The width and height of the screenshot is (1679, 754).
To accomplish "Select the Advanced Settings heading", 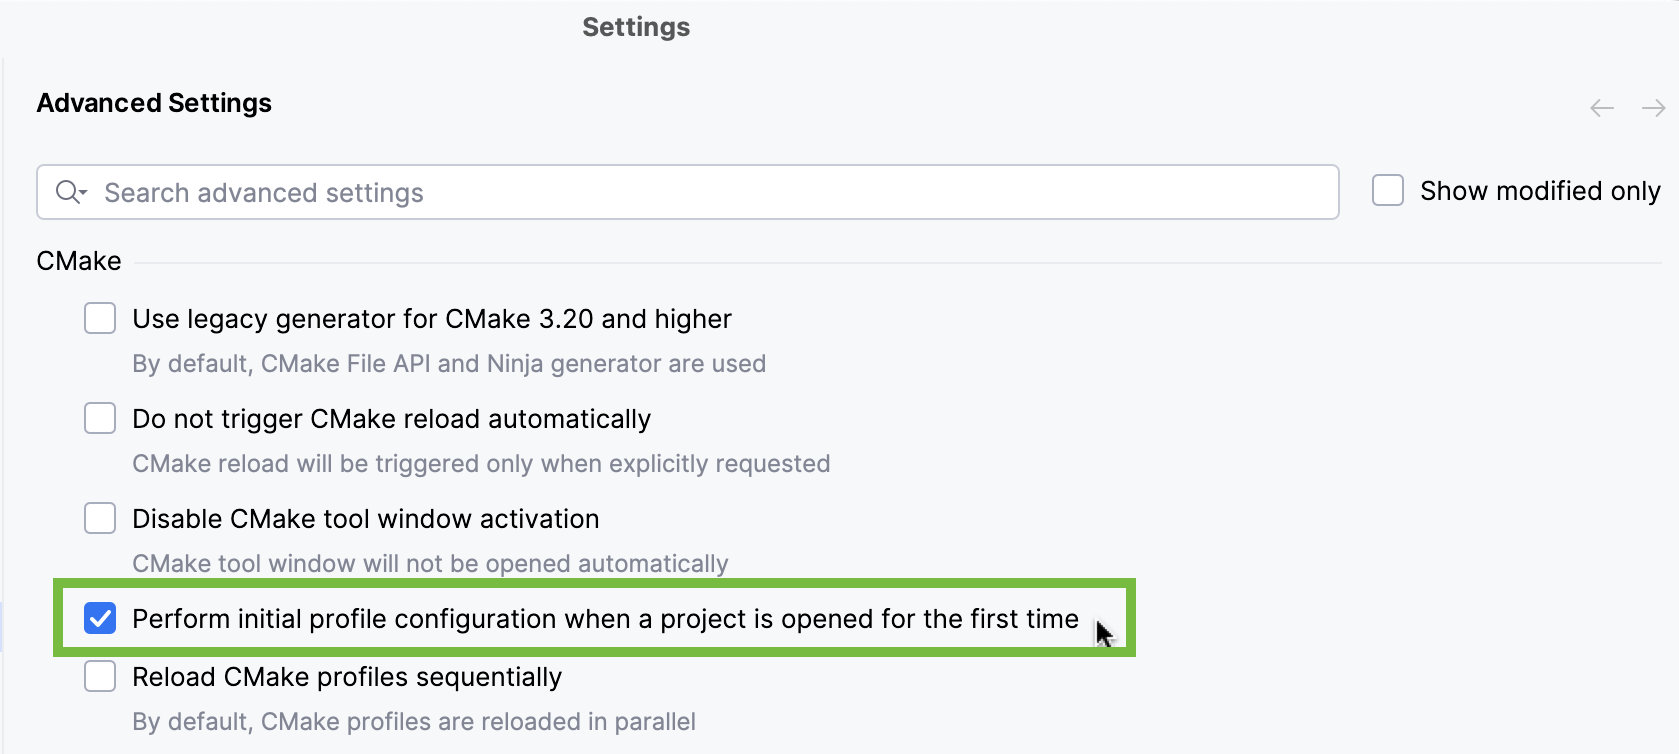I will [153, 102].
